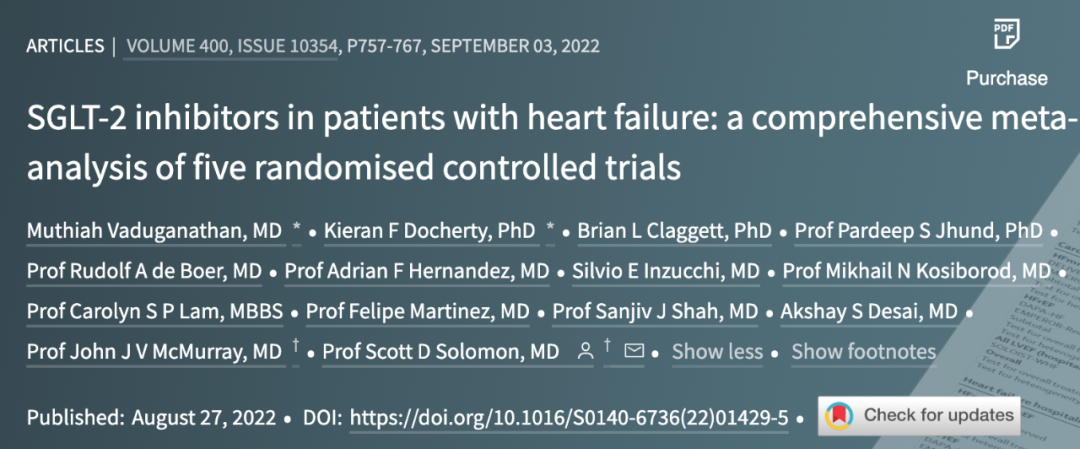The height and width of the screenshot is (449, 1080).
Task: View Prof Pardeep S Jhund's details
Action: [x=919, y=232]
